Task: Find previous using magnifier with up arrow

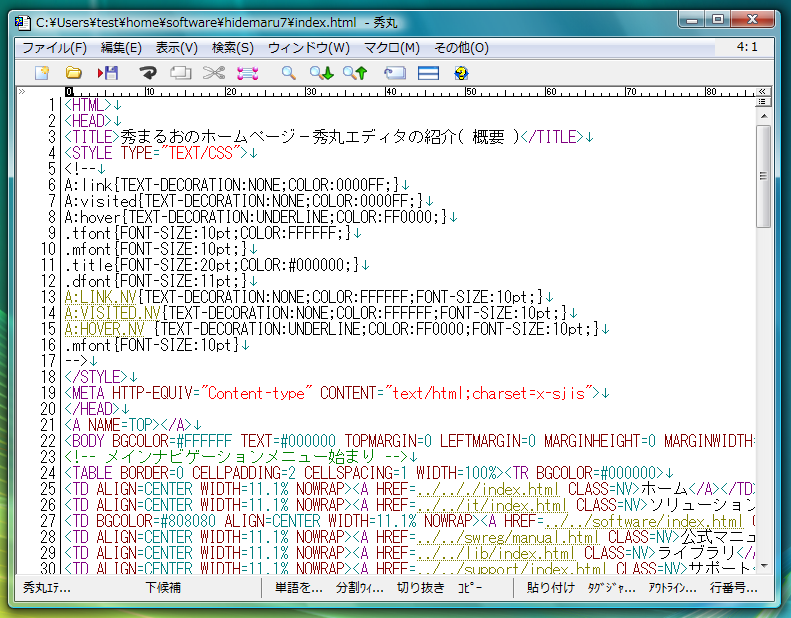Action: pyautogui.click(x=355, y=73)
